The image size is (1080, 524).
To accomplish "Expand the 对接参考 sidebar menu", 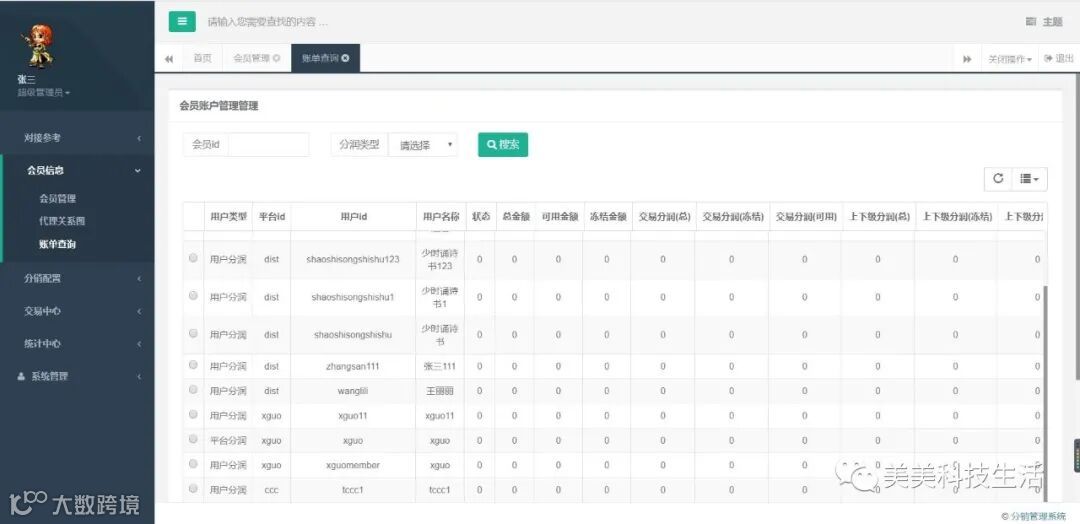I will (x=77, y=138).
